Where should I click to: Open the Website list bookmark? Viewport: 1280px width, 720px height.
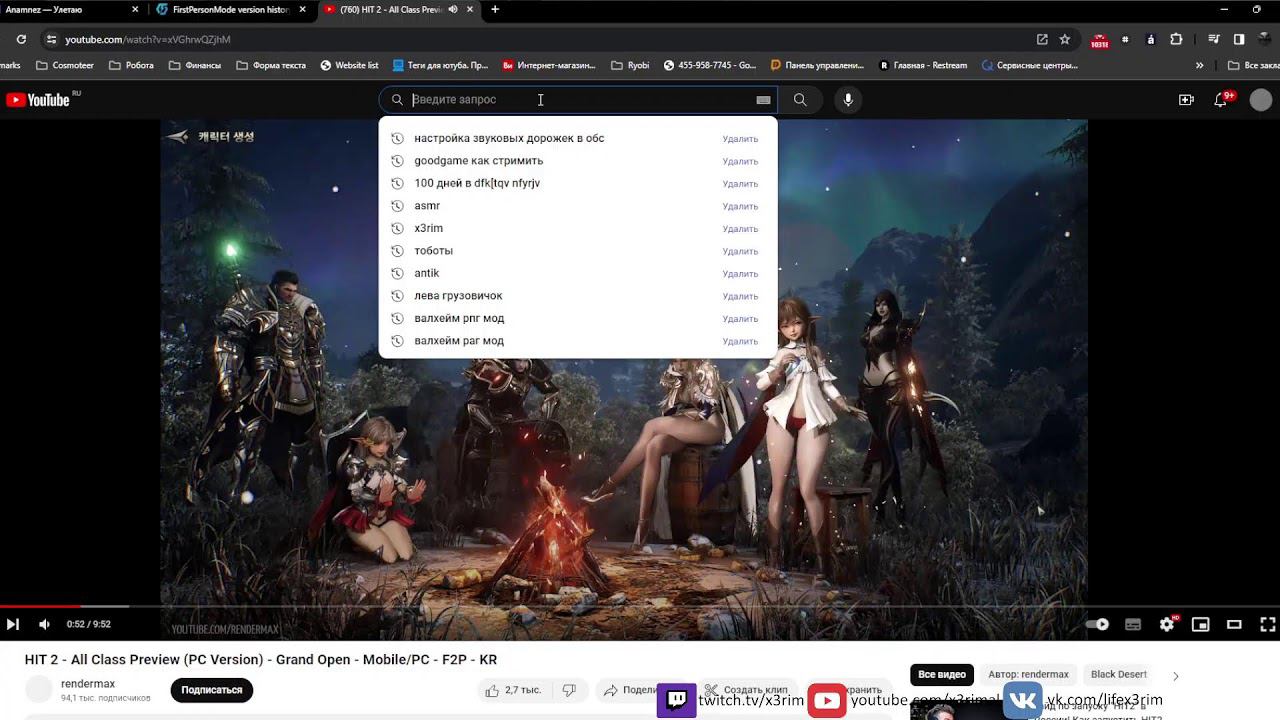(349, 65)
